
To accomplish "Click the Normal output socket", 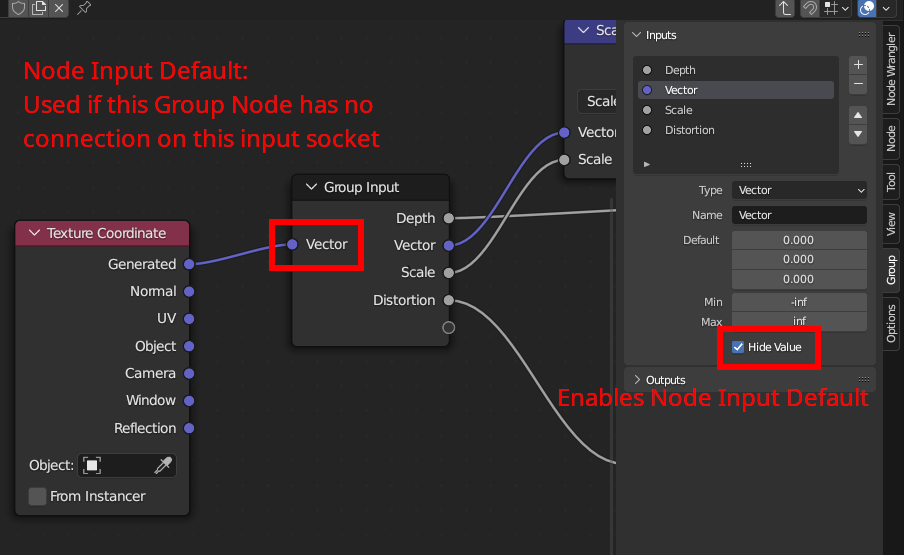I will (x=189, y=292).
